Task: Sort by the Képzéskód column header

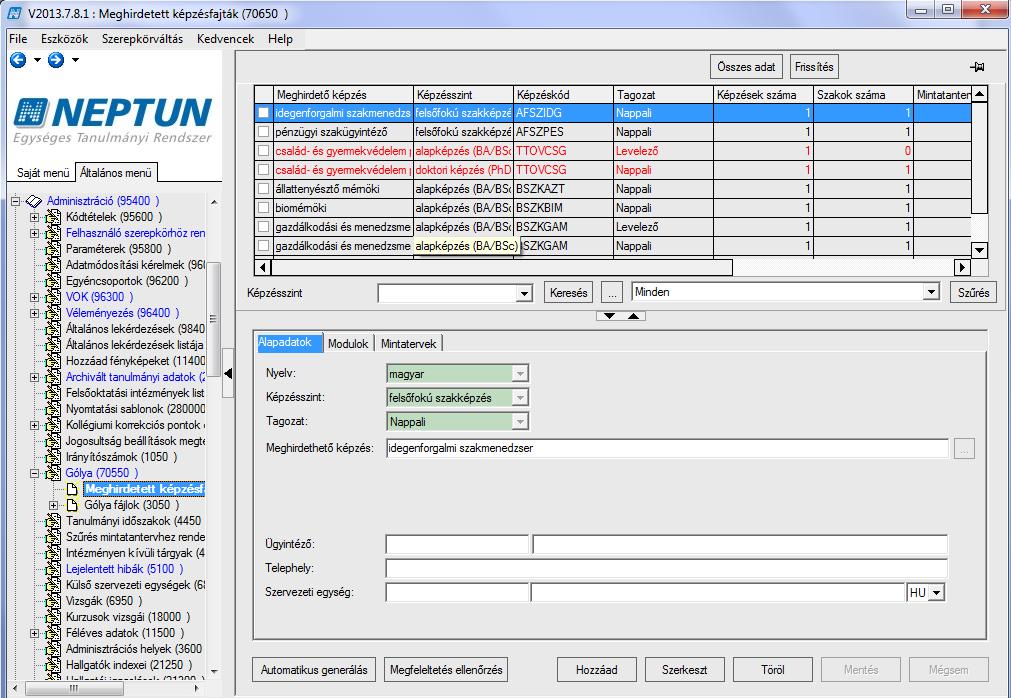Action: [564, 95]
